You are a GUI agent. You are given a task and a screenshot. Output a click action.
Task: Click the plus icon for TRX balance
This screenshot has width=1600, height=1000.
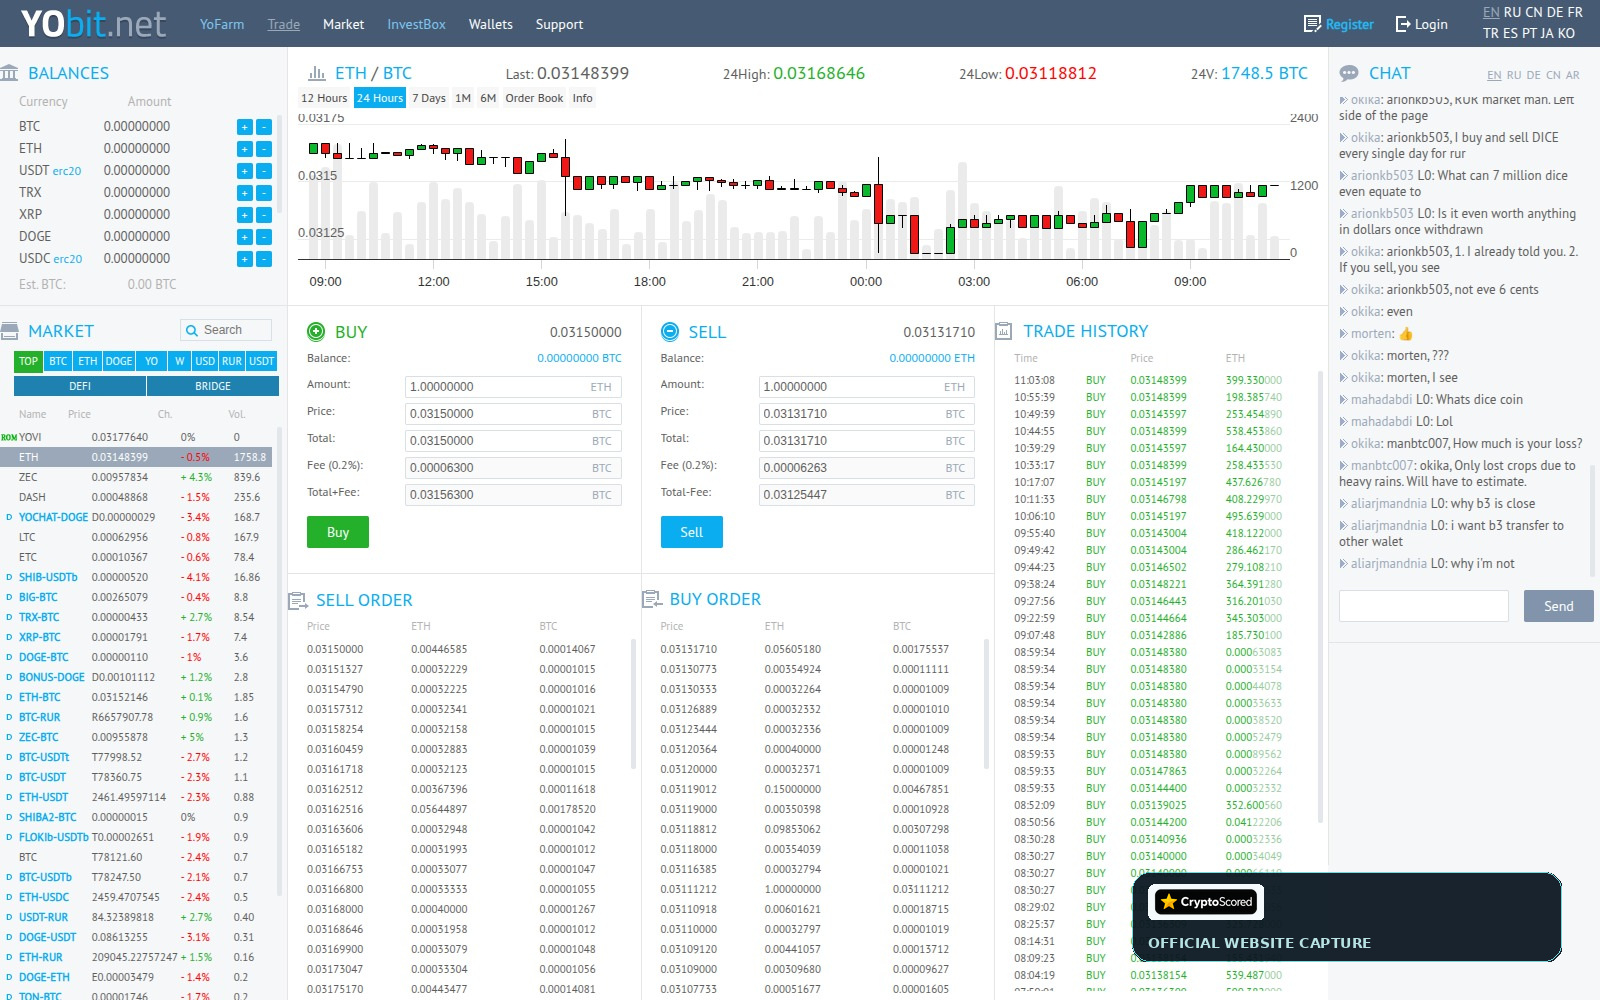[x=244, y=193]
